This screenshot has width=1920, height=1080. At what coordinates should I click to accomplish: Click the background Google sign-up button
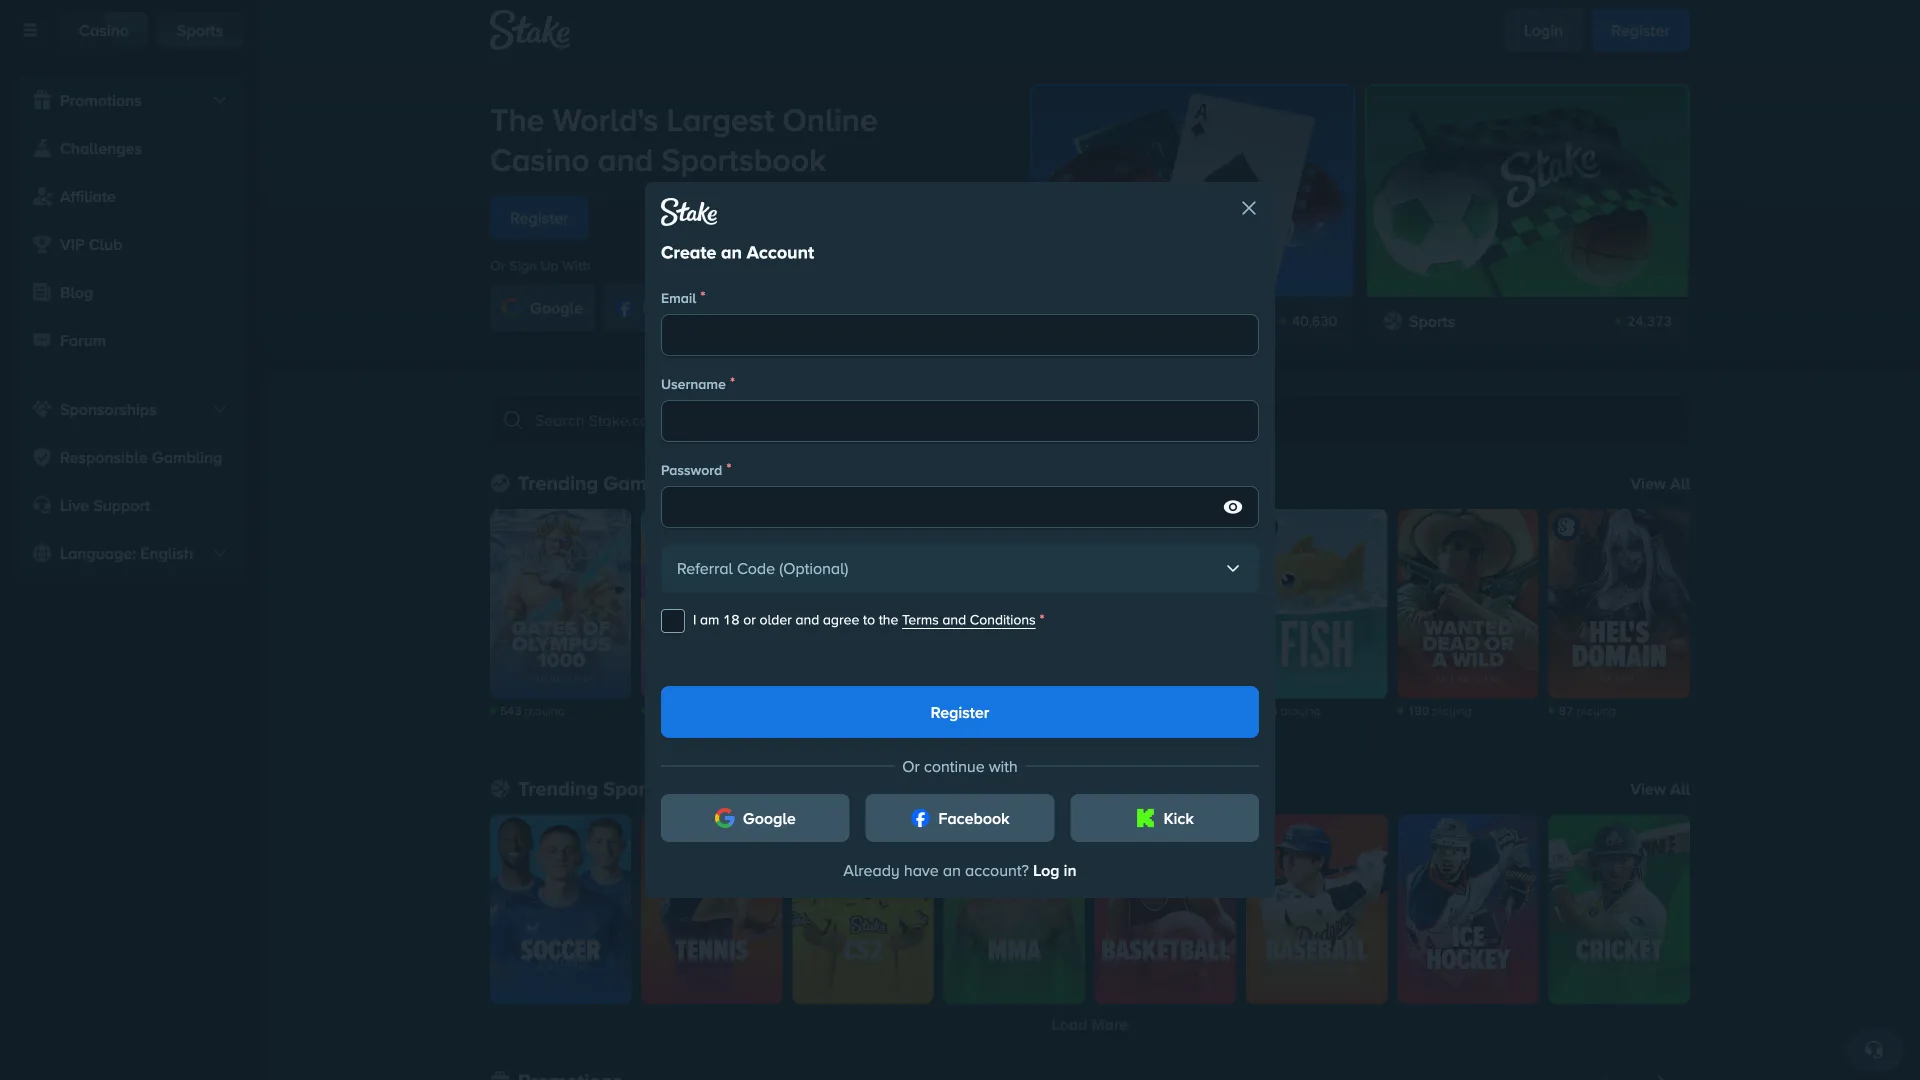tap(542, 308)
